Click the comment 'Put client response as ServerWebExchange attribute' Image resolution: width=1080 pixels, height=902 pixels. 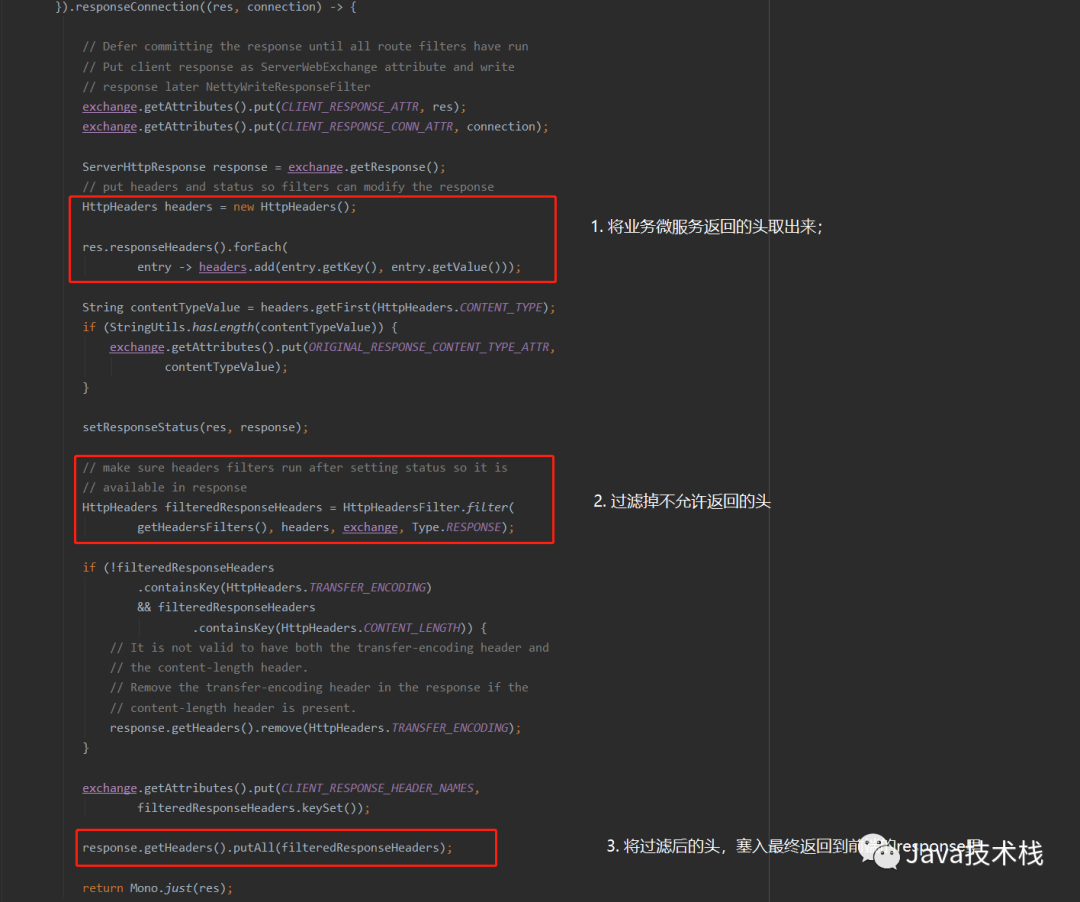coord(298,67)
